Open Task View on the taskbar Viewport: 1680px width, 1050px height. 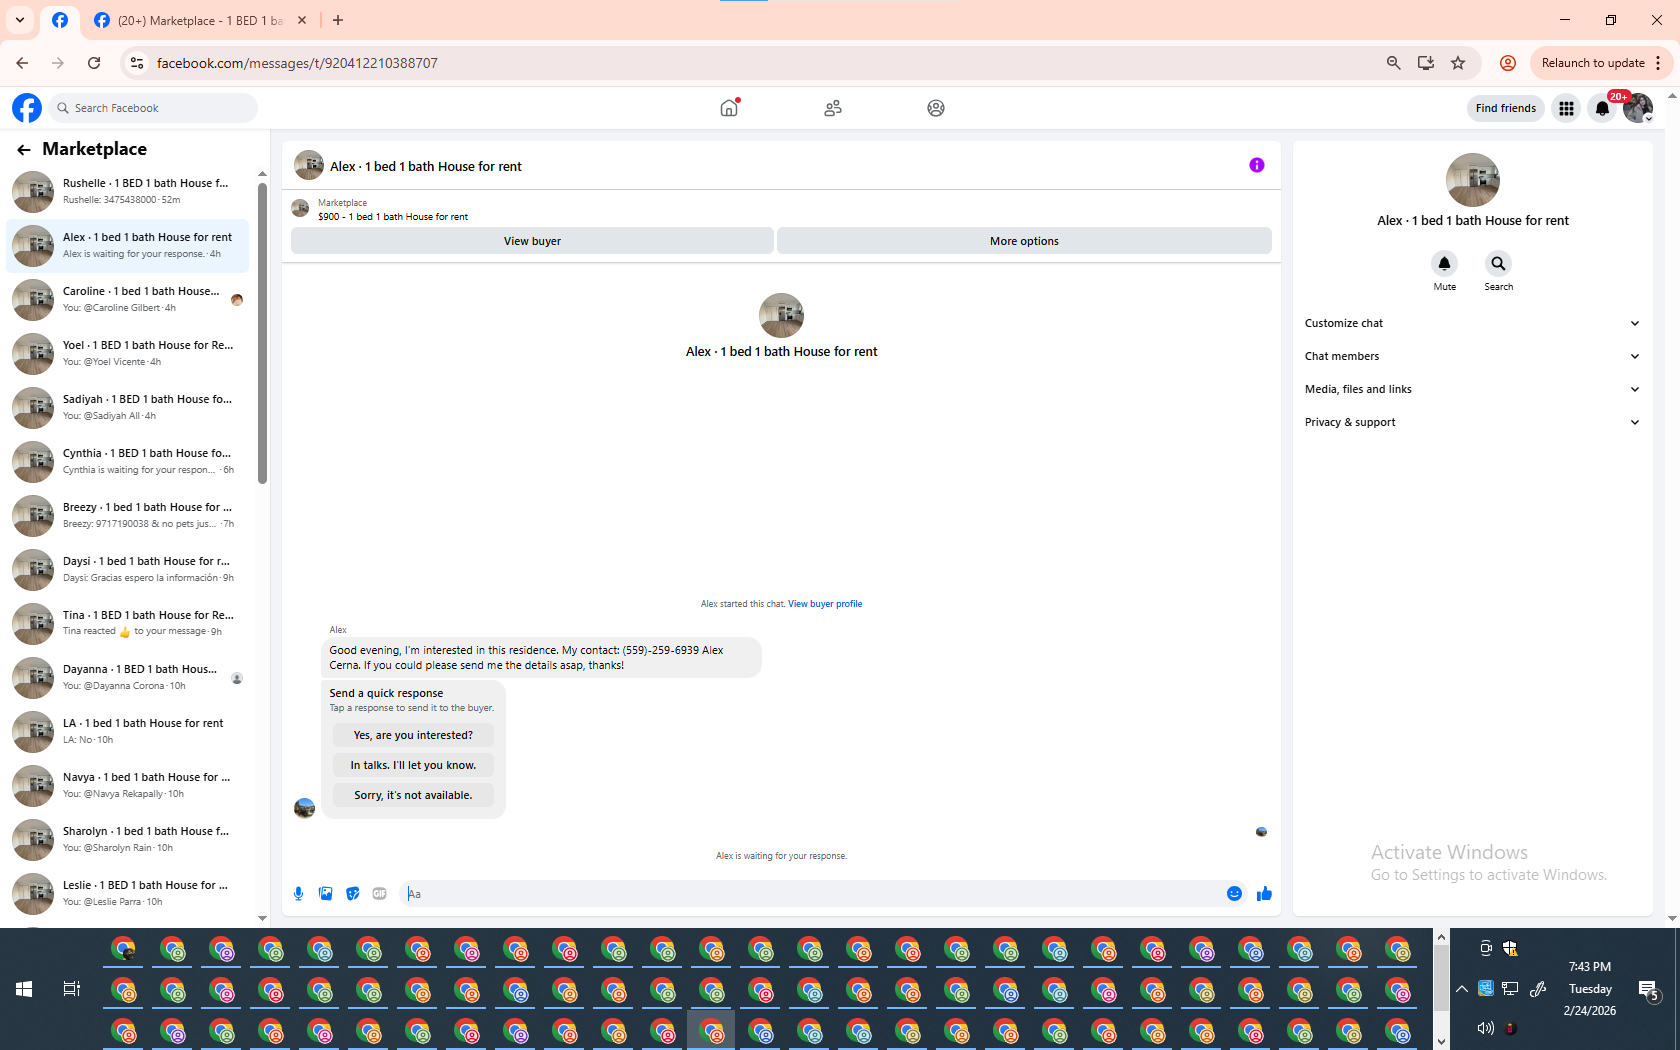[x=72, y=989]
